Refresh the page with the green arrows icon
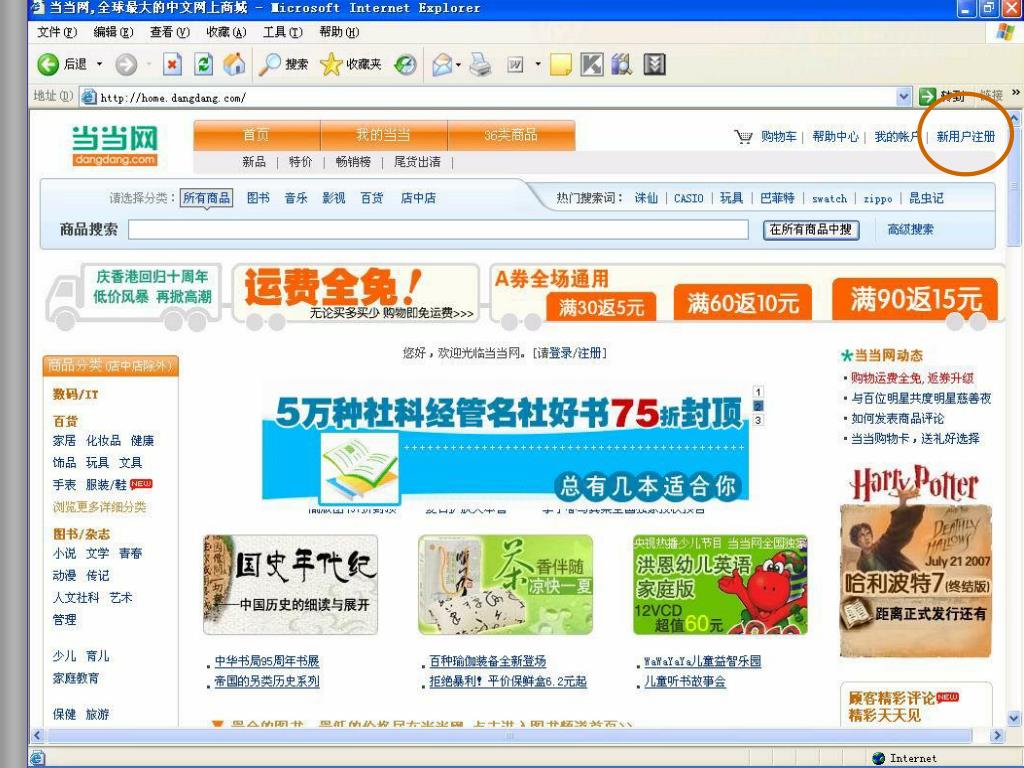1024x768 pixels. [204, 64]
